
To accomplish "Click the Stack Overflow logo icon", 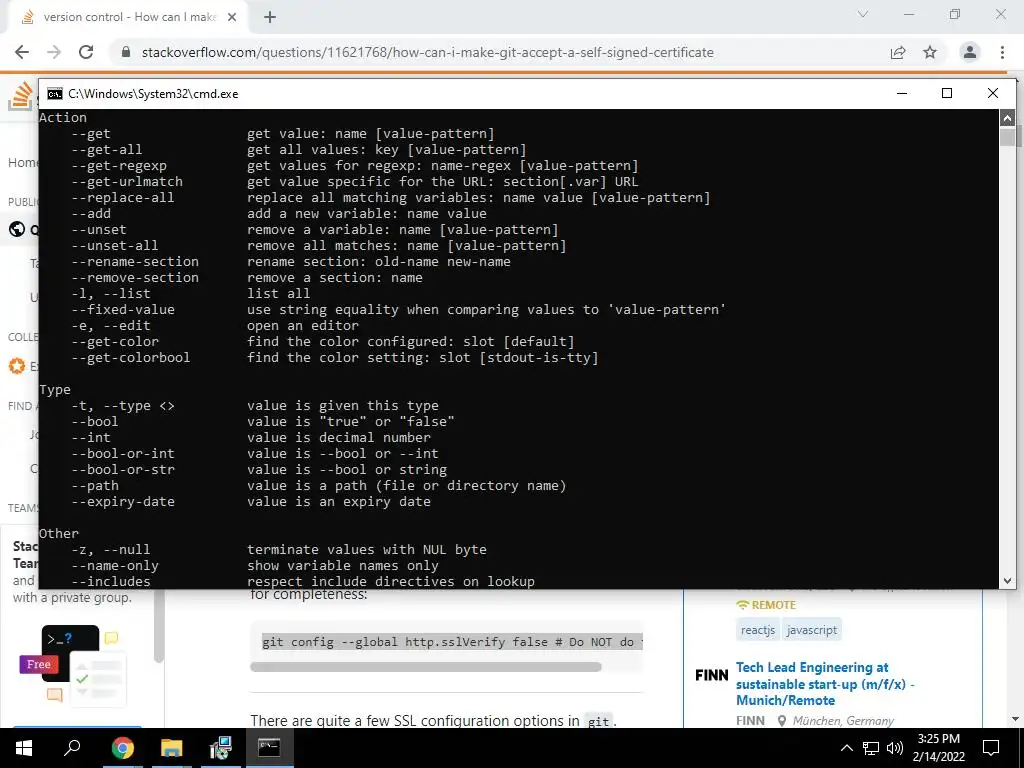I will click(x=20, y=96).
